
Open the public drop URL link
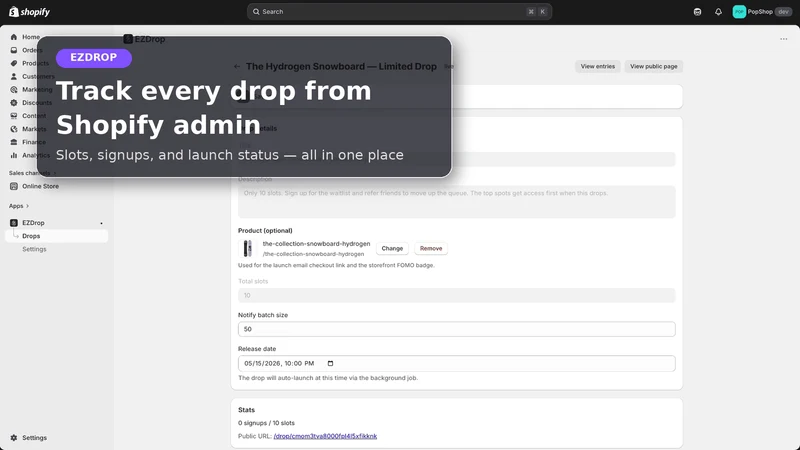(325, 436)
